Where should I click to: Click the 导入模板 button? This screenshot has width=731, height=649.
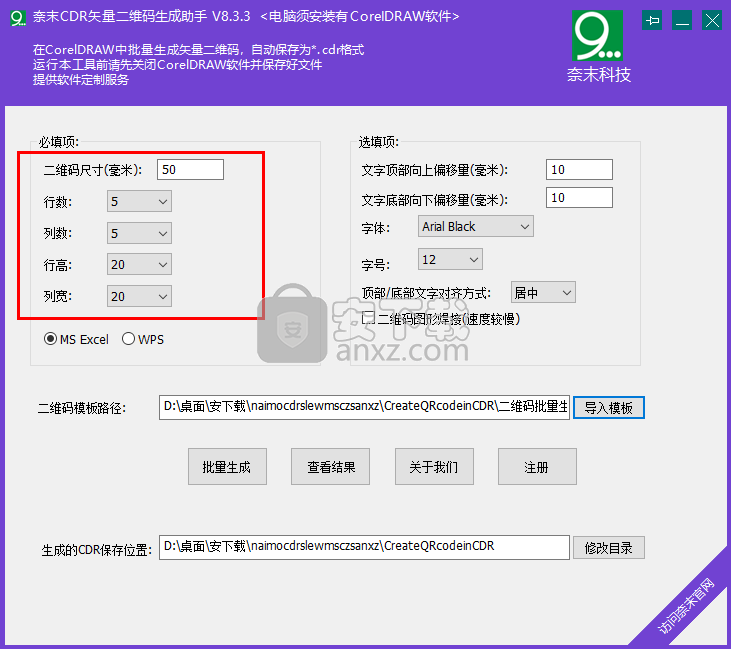[608, 407]
